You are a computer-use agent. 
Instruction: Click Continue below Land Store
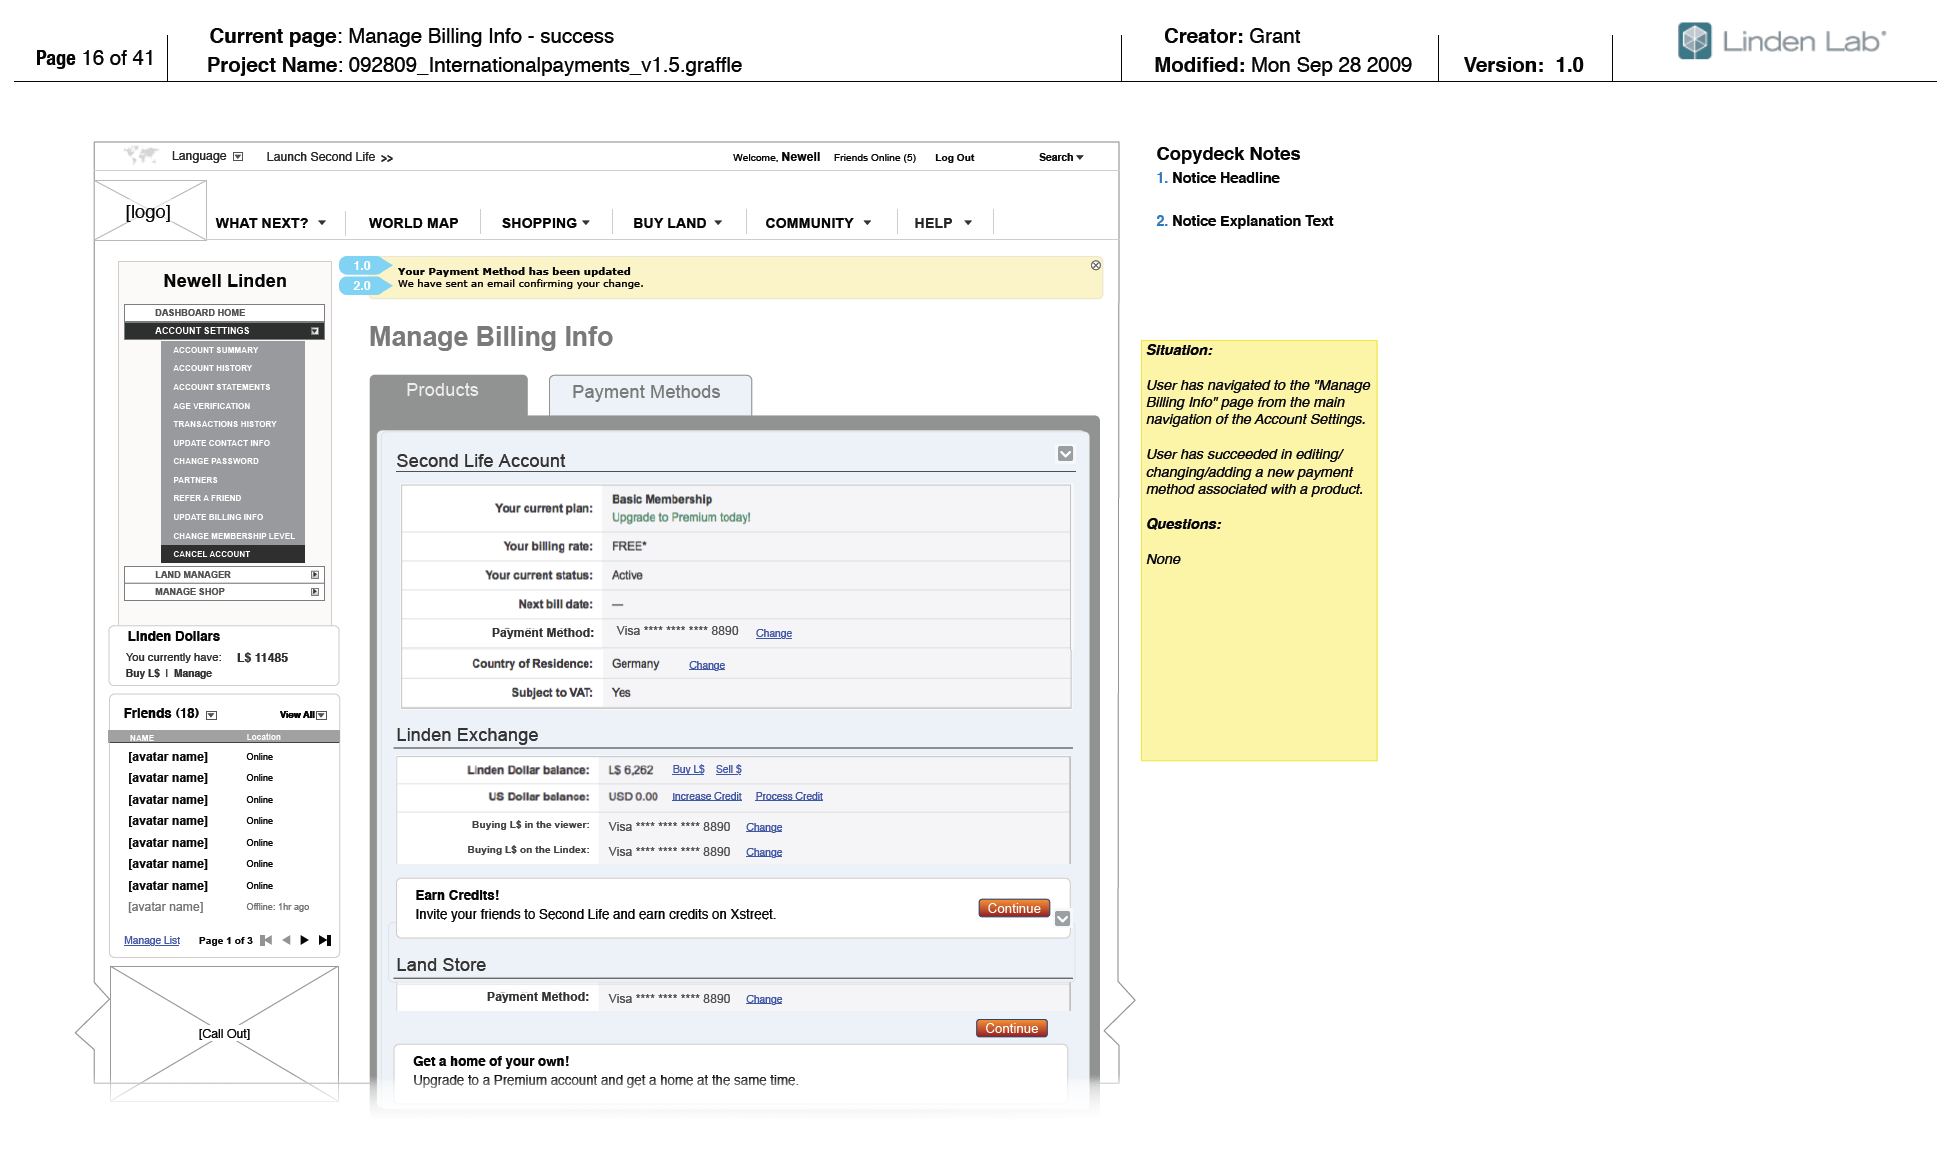point(1011,1028)
